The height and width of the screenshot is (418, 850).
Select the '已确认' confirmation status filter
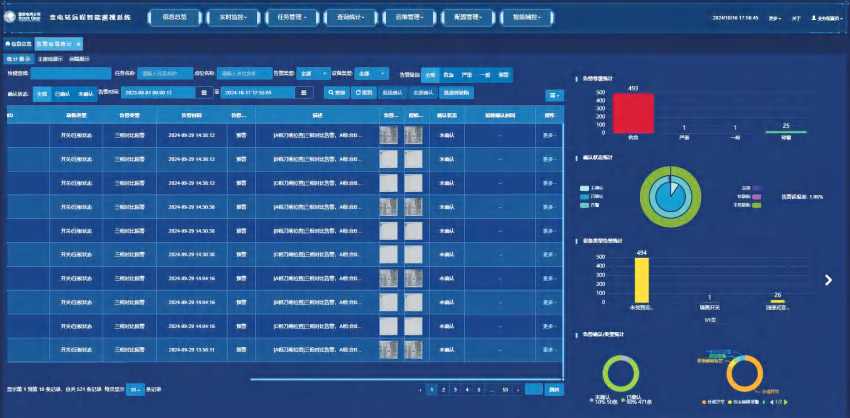click(62, 93)
